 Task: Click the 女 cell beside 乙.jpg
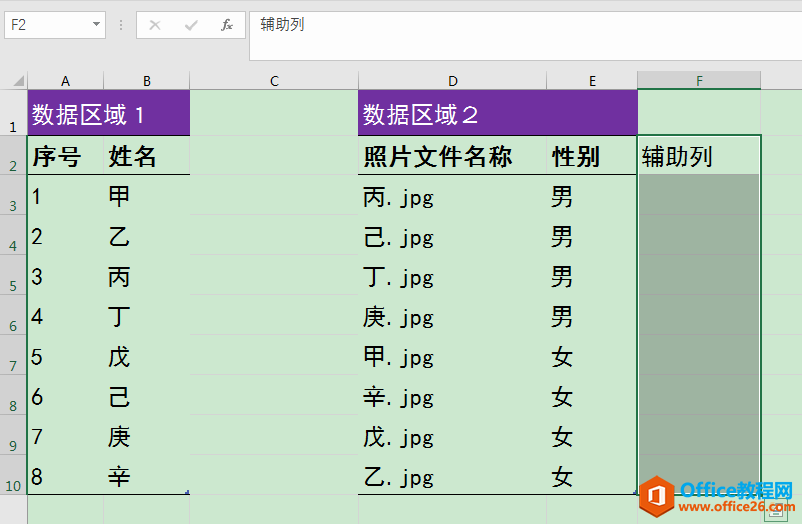592,474
